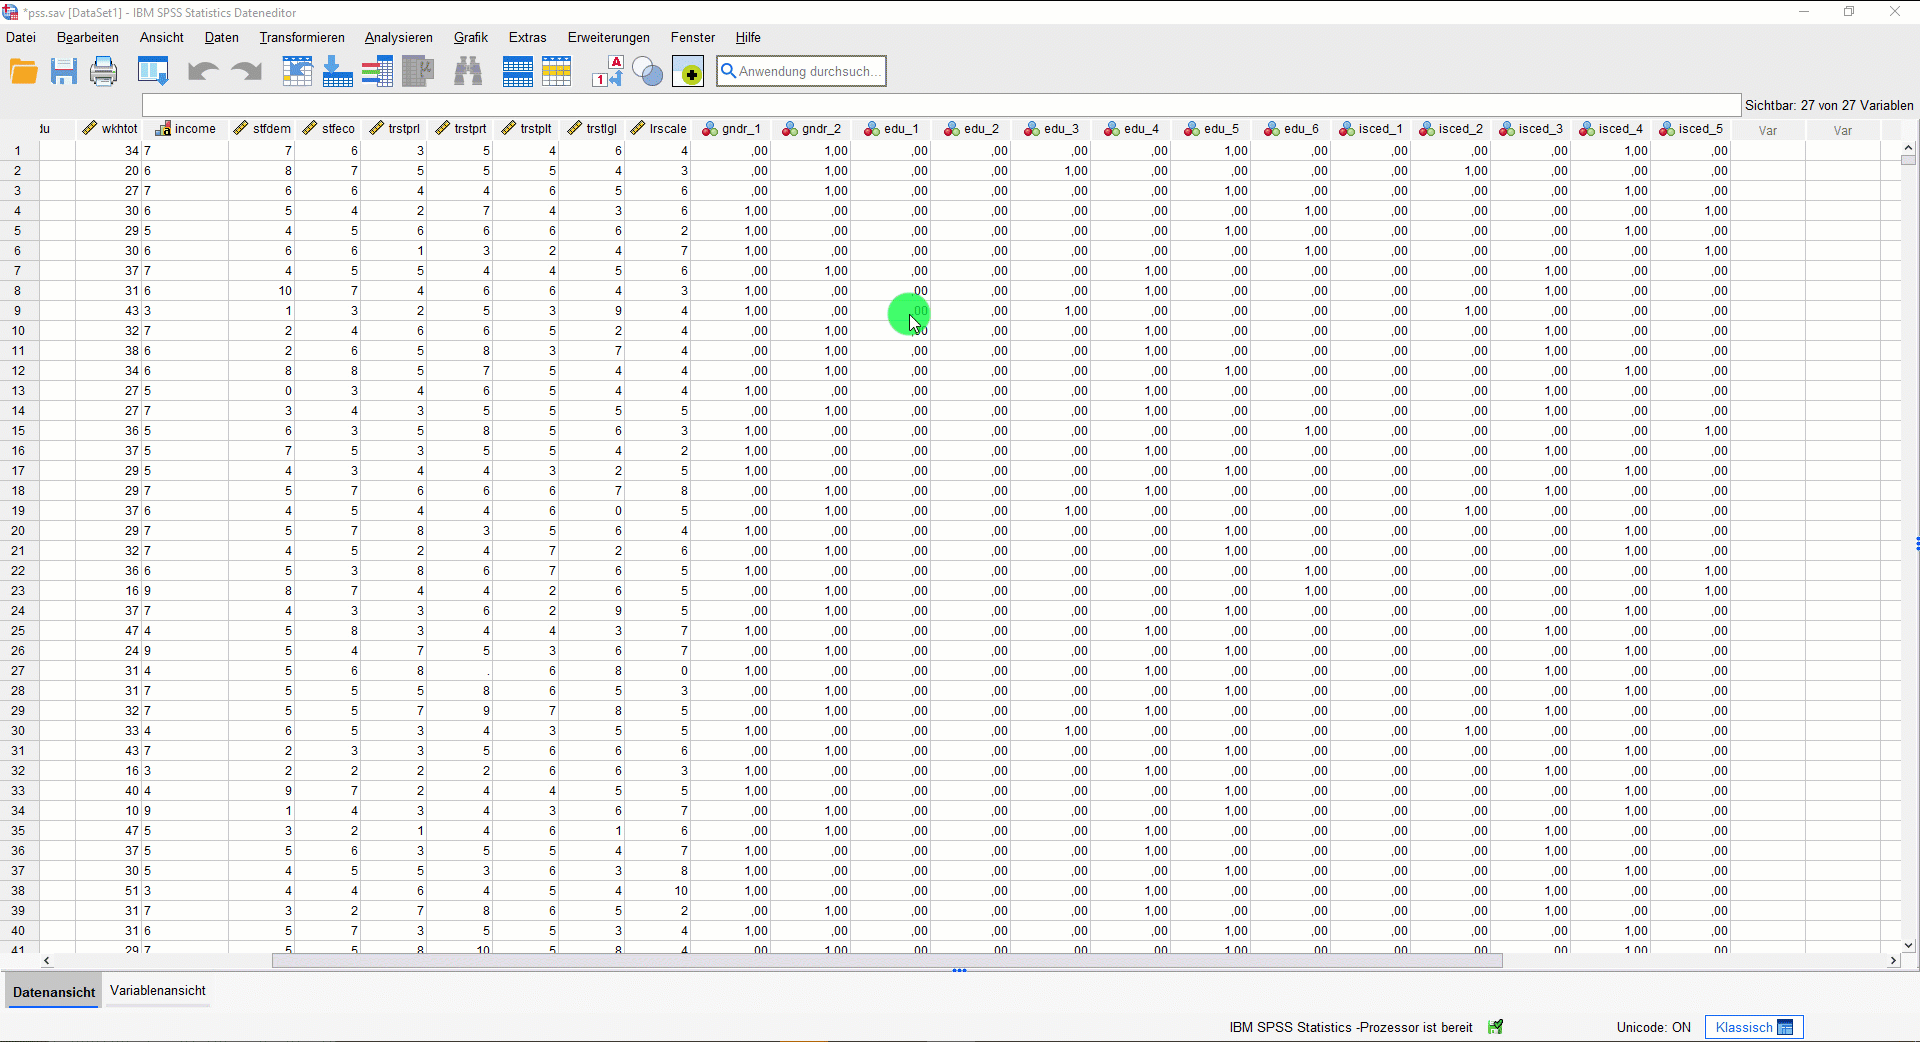Open the Transformieren menu
This screenshot has height=1042, width=1920.
tap(302, 37)
